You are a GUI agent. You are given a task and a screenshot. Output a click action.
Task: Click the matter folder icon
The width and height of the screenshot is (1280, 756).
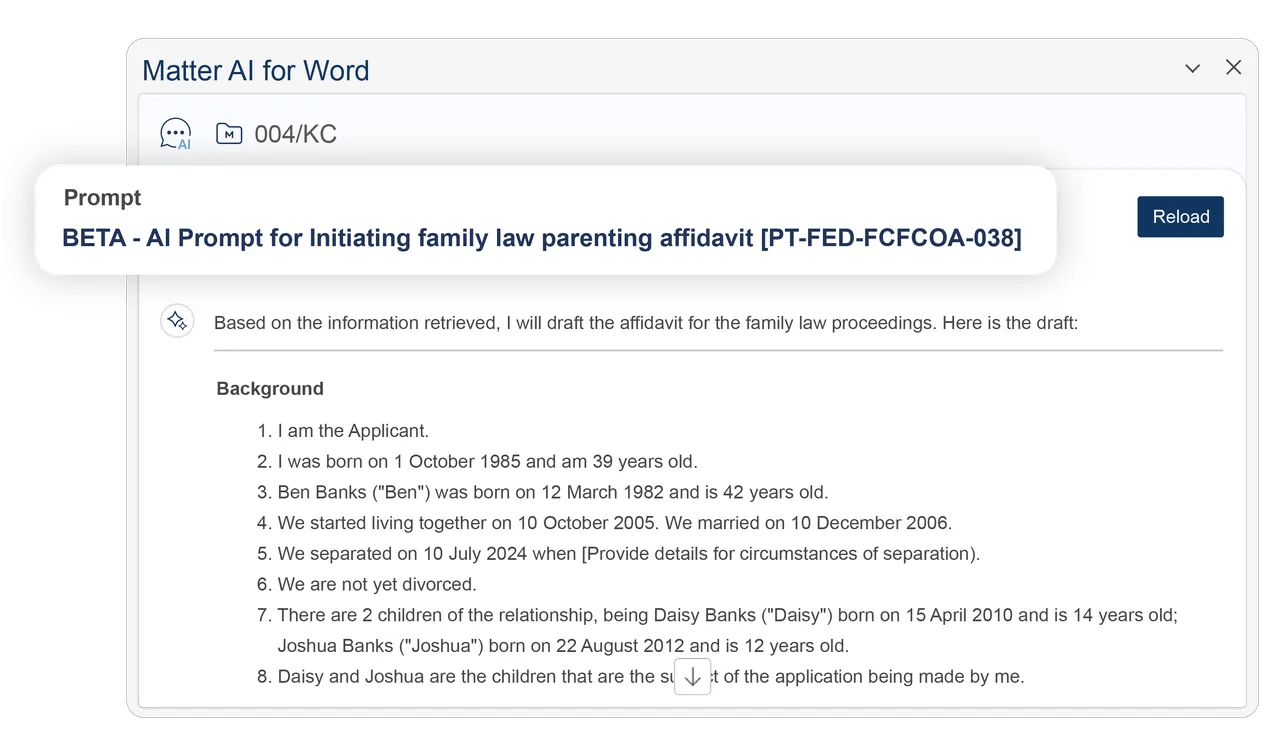click(229, 133)
